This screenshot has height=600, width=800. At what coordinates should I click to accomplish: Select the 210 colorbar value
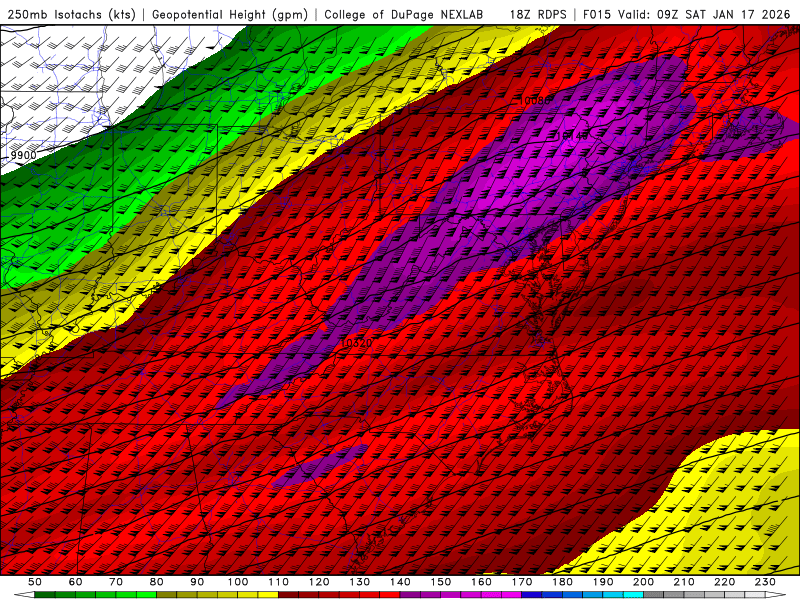(x=684, y=582)
